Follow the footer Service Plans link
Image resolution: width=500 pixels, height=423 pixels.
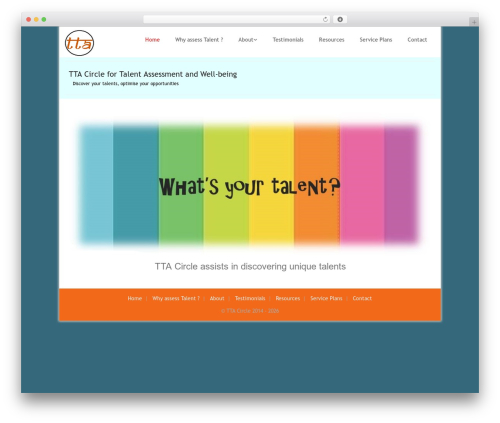[x=326, y=298]
